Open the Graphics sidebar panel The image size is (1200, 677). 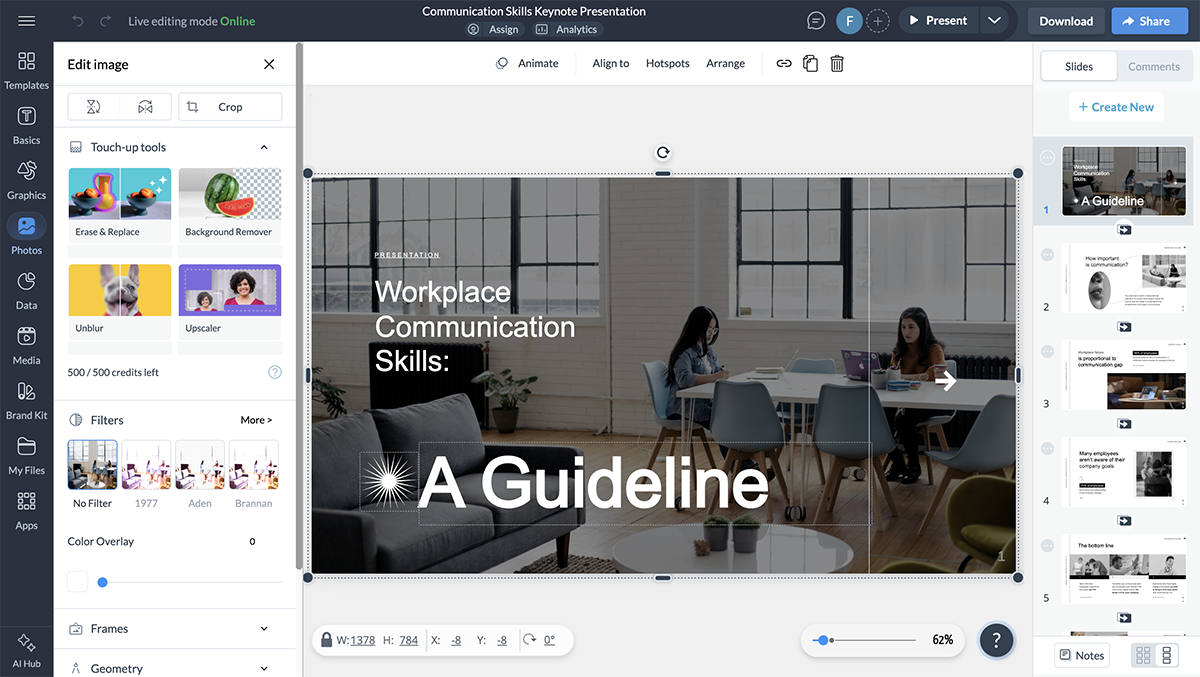click(26, 180)
